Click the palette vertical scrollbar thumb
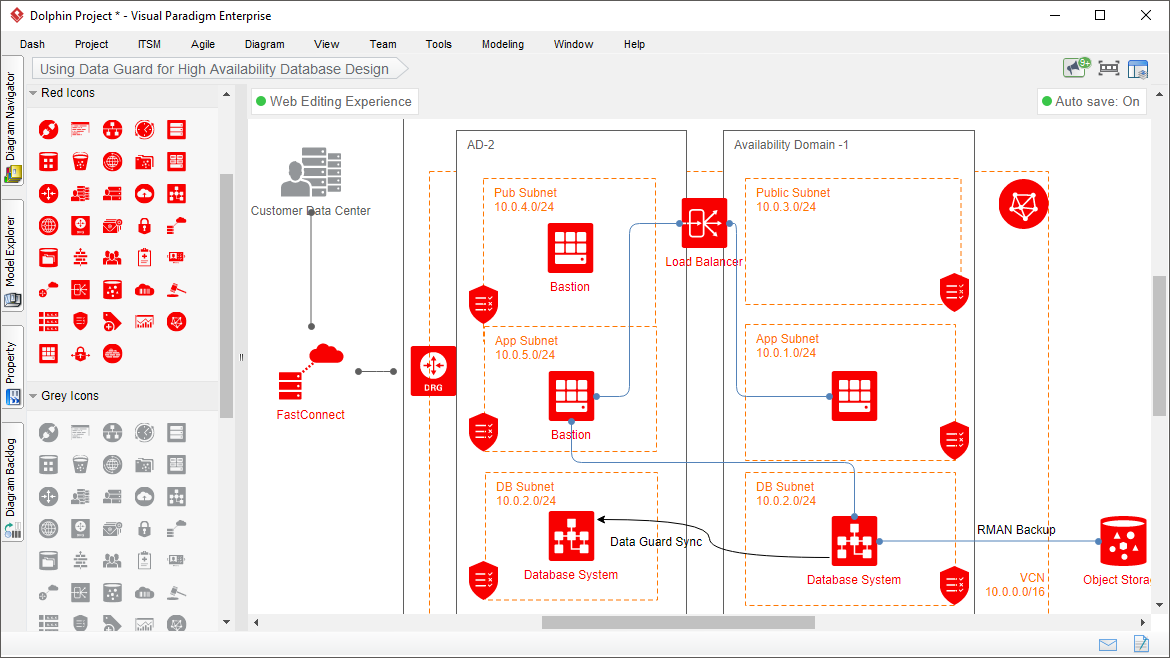Viewport: 1170px width, 658px height. coord(227,295)
